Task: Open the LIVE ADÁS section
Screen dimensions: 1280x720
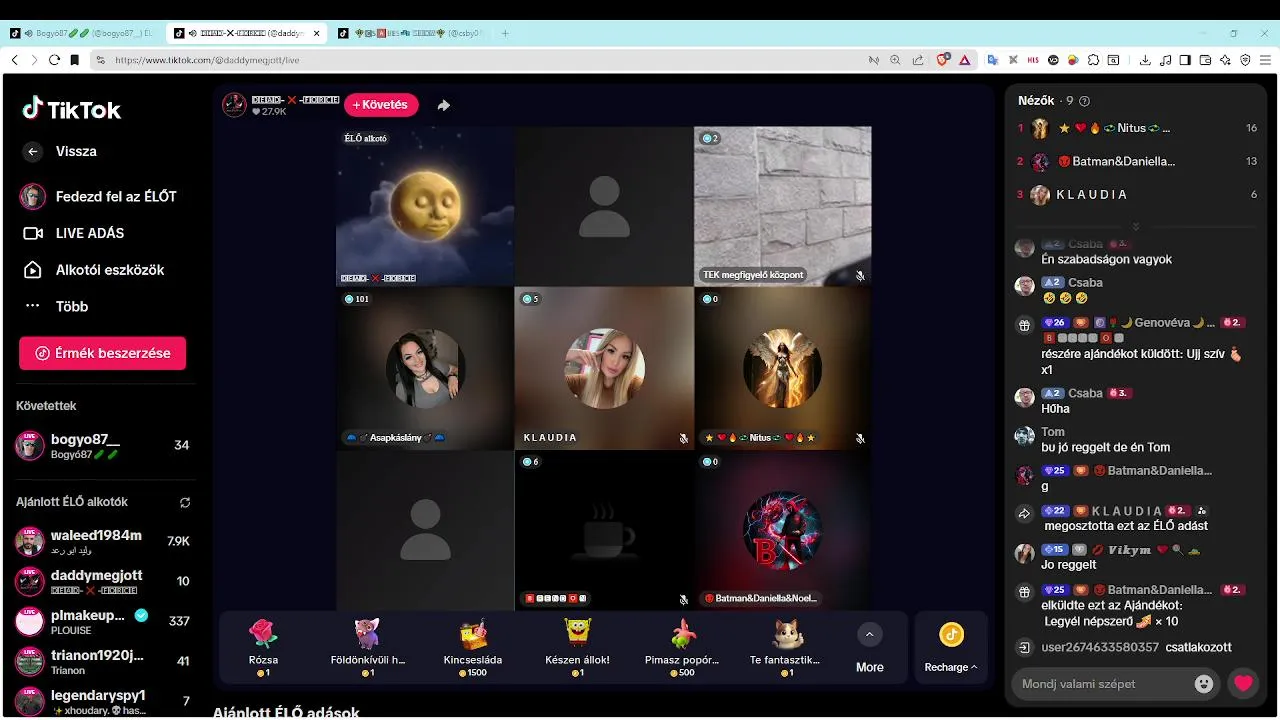Action: [74, 233]
